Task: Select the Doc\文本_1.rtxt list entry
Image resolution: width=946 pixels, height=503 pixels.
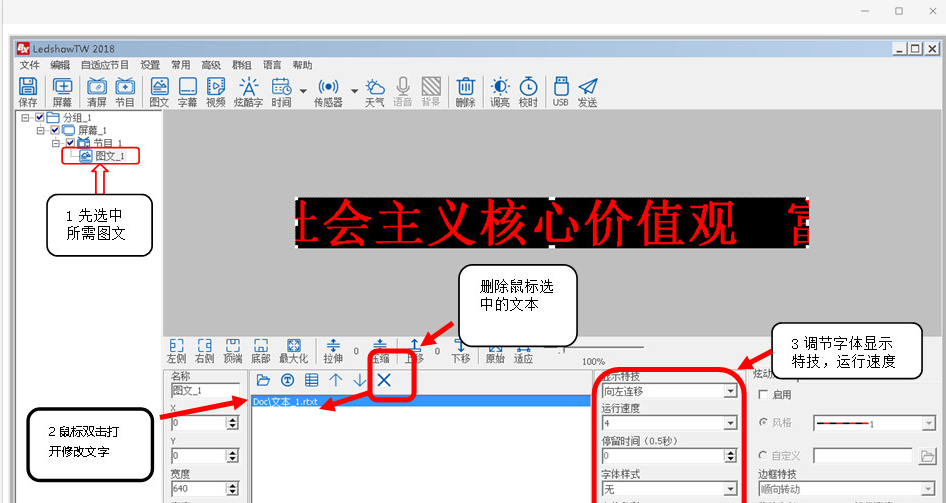Action: point(287,402)
